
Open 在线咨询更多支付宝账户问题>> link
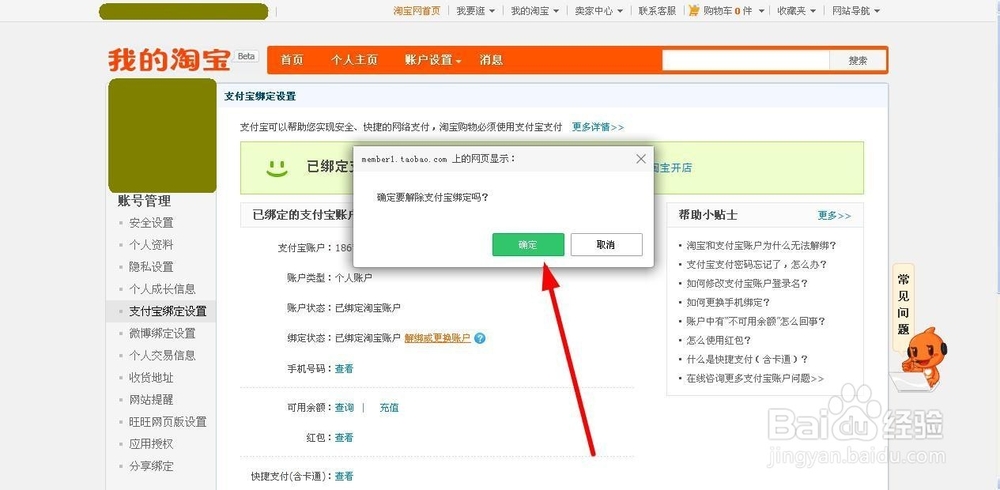(x=755, y=378)
